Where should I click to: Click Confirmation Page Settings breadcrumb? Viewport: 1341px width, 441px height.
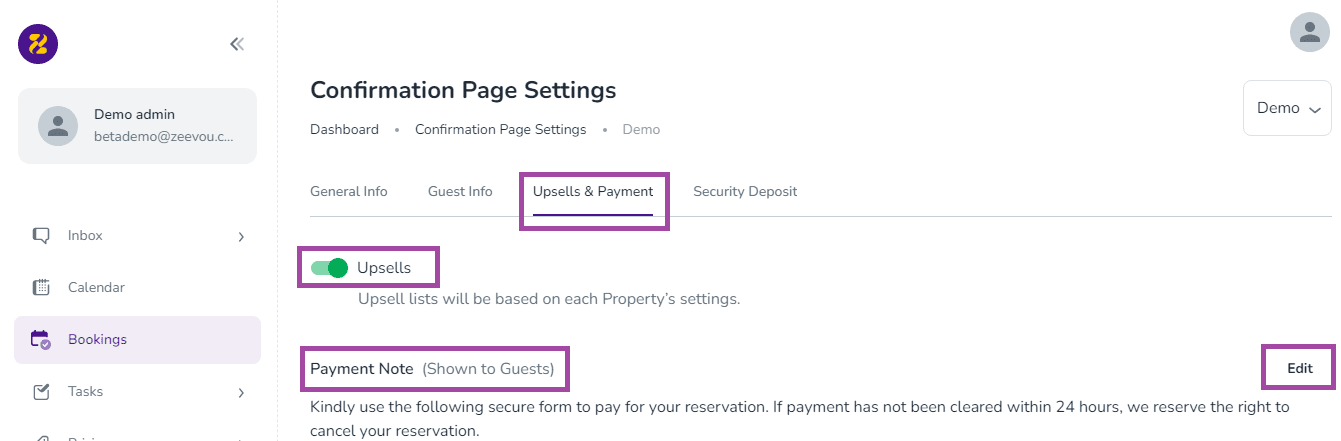(x=500, y=130)
